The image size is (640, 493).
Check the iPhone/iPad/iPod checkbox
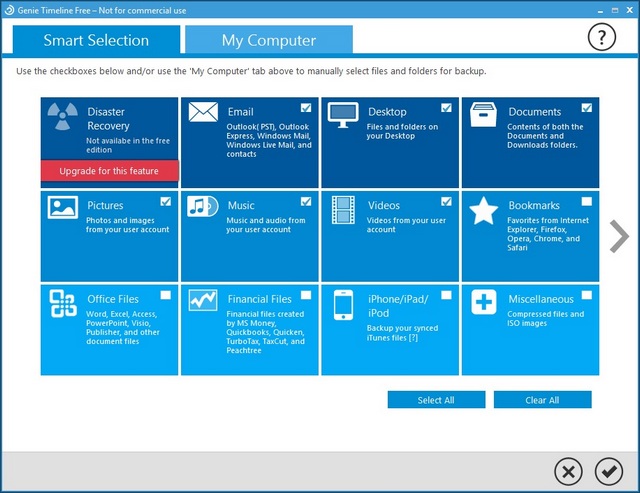point(446,295)
